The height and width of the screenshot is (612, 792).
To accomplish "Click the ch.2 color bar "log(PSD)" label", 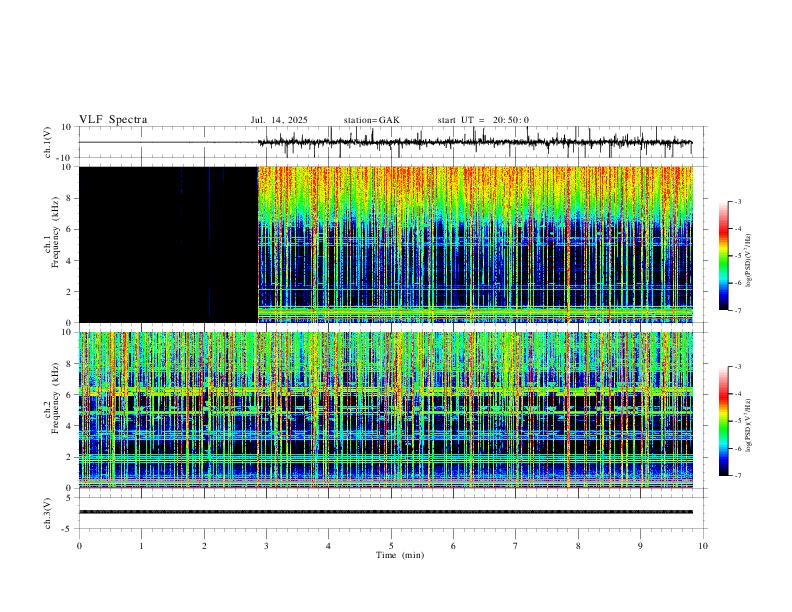I will pyautogui.click(x=749, y=425).
